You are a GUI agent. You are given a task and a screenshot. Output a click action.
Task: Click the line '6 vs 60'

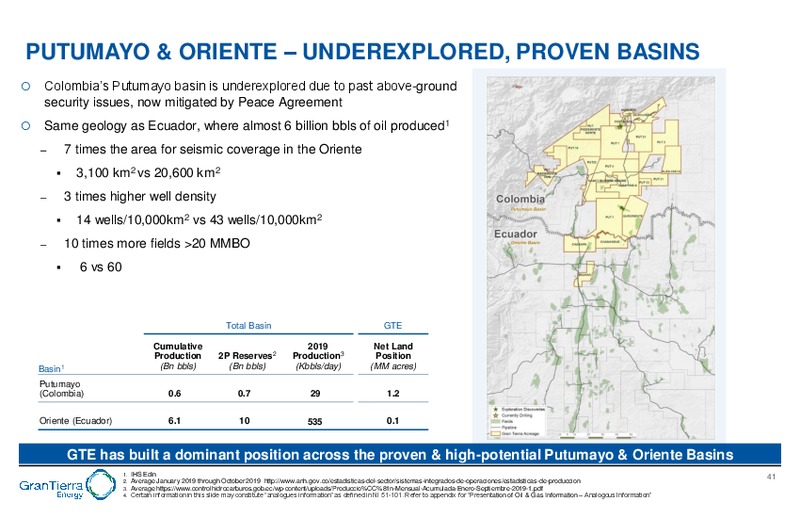(x=101, y=267)
